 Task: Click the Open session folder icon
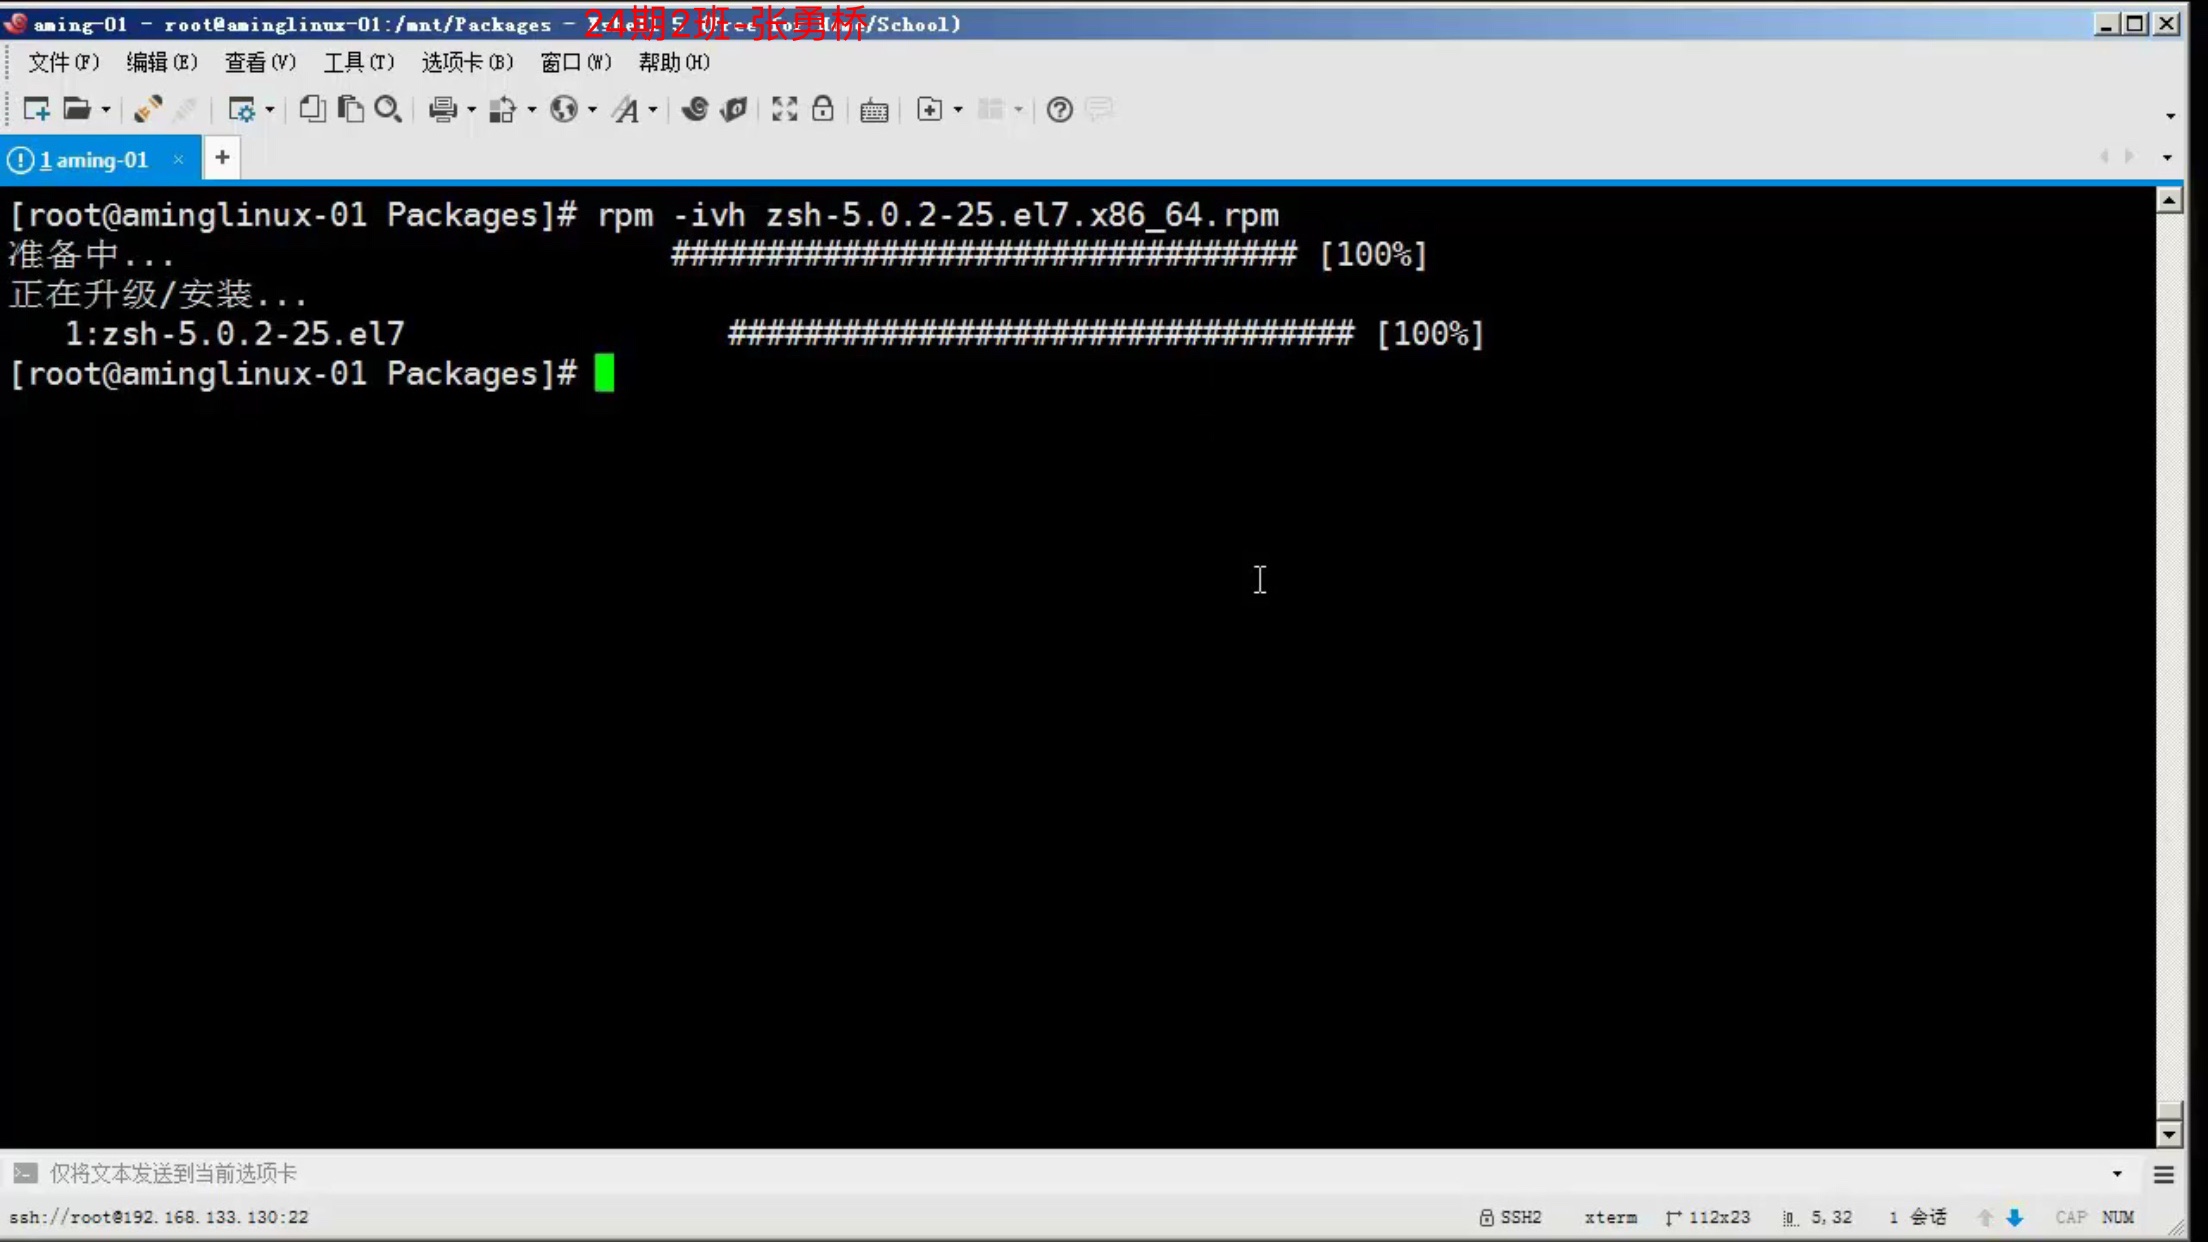[x=77, y=109]
